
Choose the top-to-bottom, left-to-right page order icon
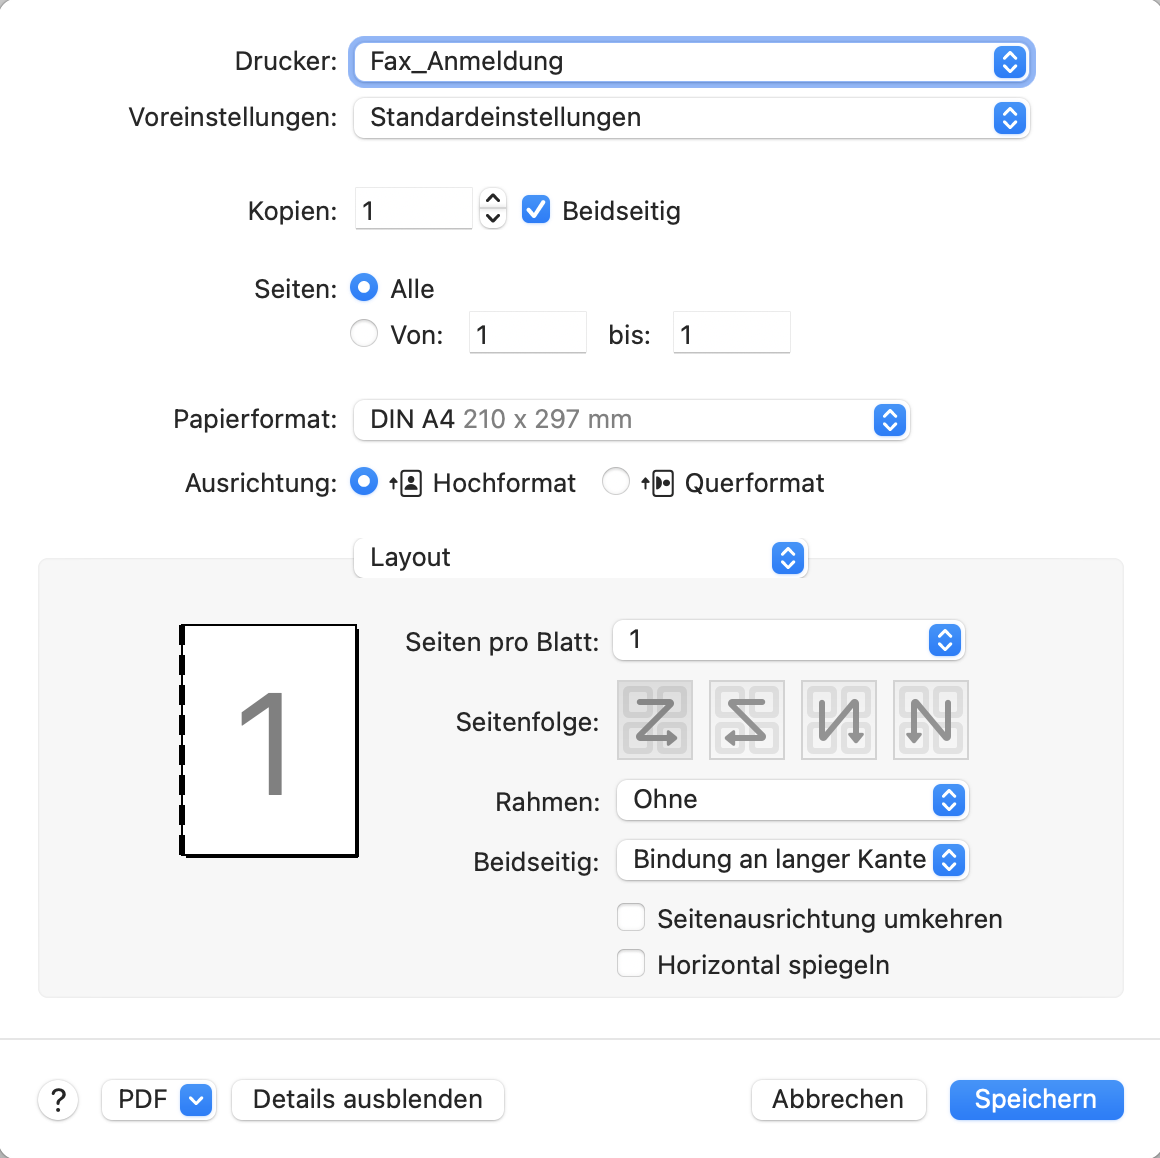tap(839, 720)
